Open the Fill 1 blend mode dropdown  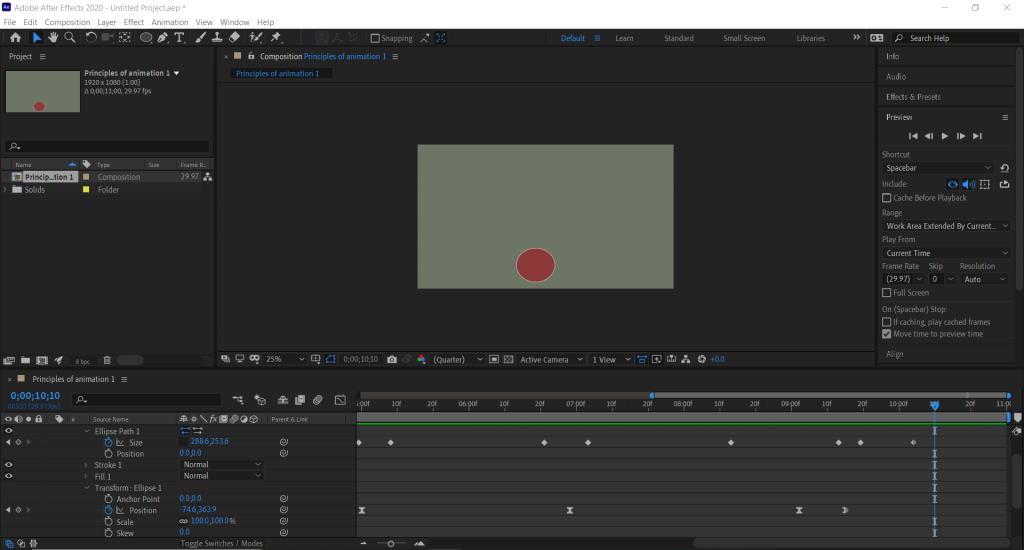221,476
